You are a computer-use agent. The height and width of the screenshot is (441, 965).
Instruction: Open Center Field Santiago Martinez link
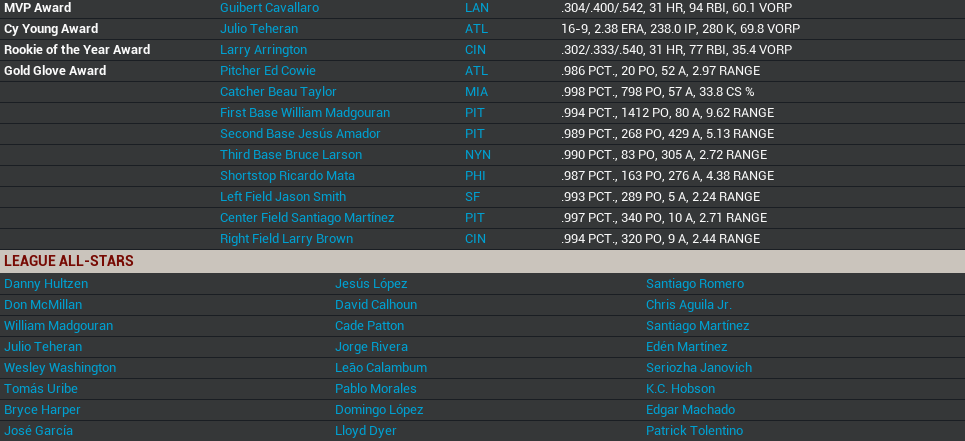(307, 218)
